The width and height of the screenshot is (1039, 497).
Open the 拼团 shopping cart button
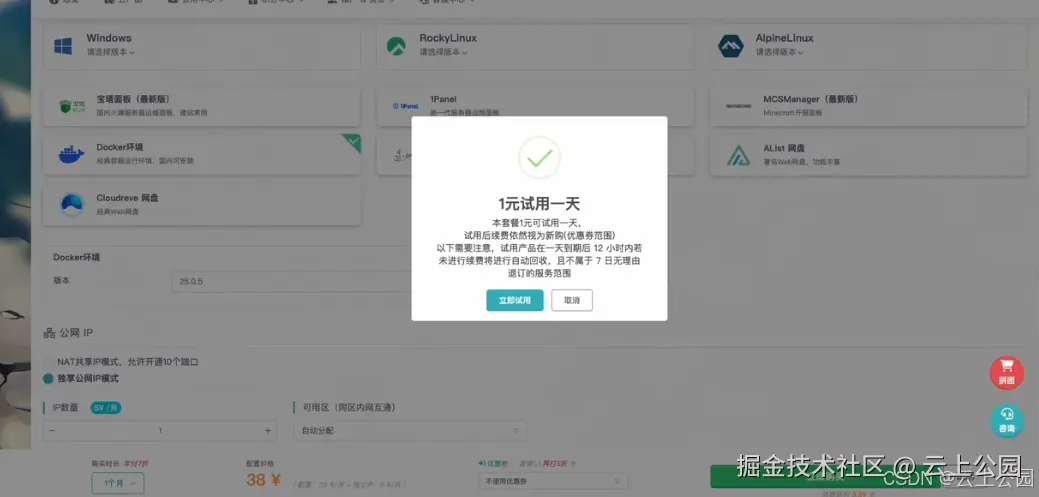coord(1007,372)
